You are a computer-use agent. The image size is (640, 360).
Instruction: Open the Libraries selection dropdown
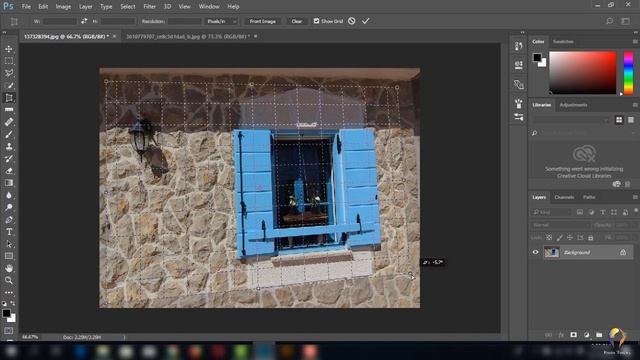pos(571,120)
